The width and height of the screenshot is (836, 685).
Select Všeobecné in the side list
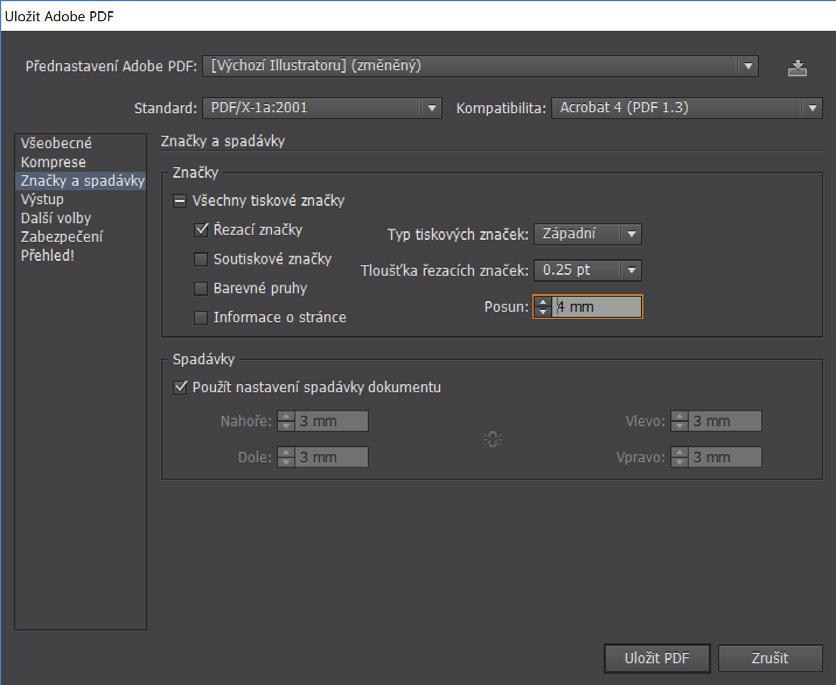tap(81, 143)
